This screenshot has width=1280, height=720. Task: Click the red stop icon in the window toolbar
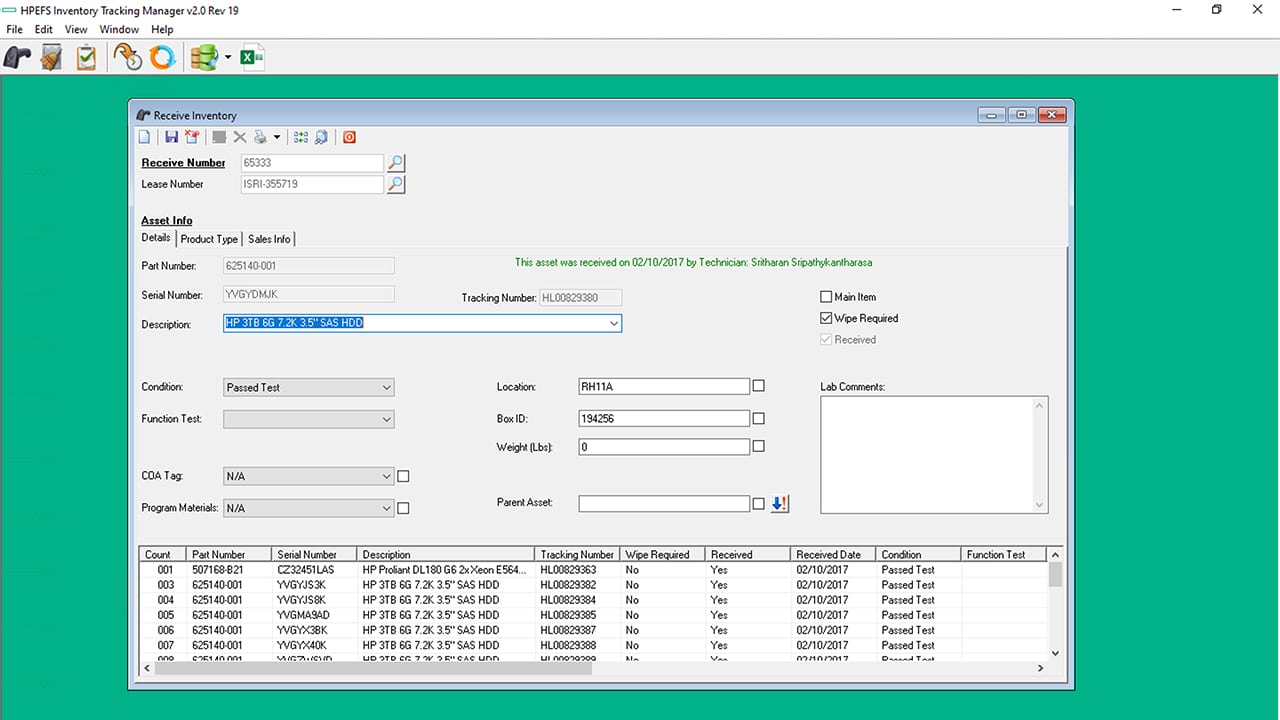[x=349, y=137]
